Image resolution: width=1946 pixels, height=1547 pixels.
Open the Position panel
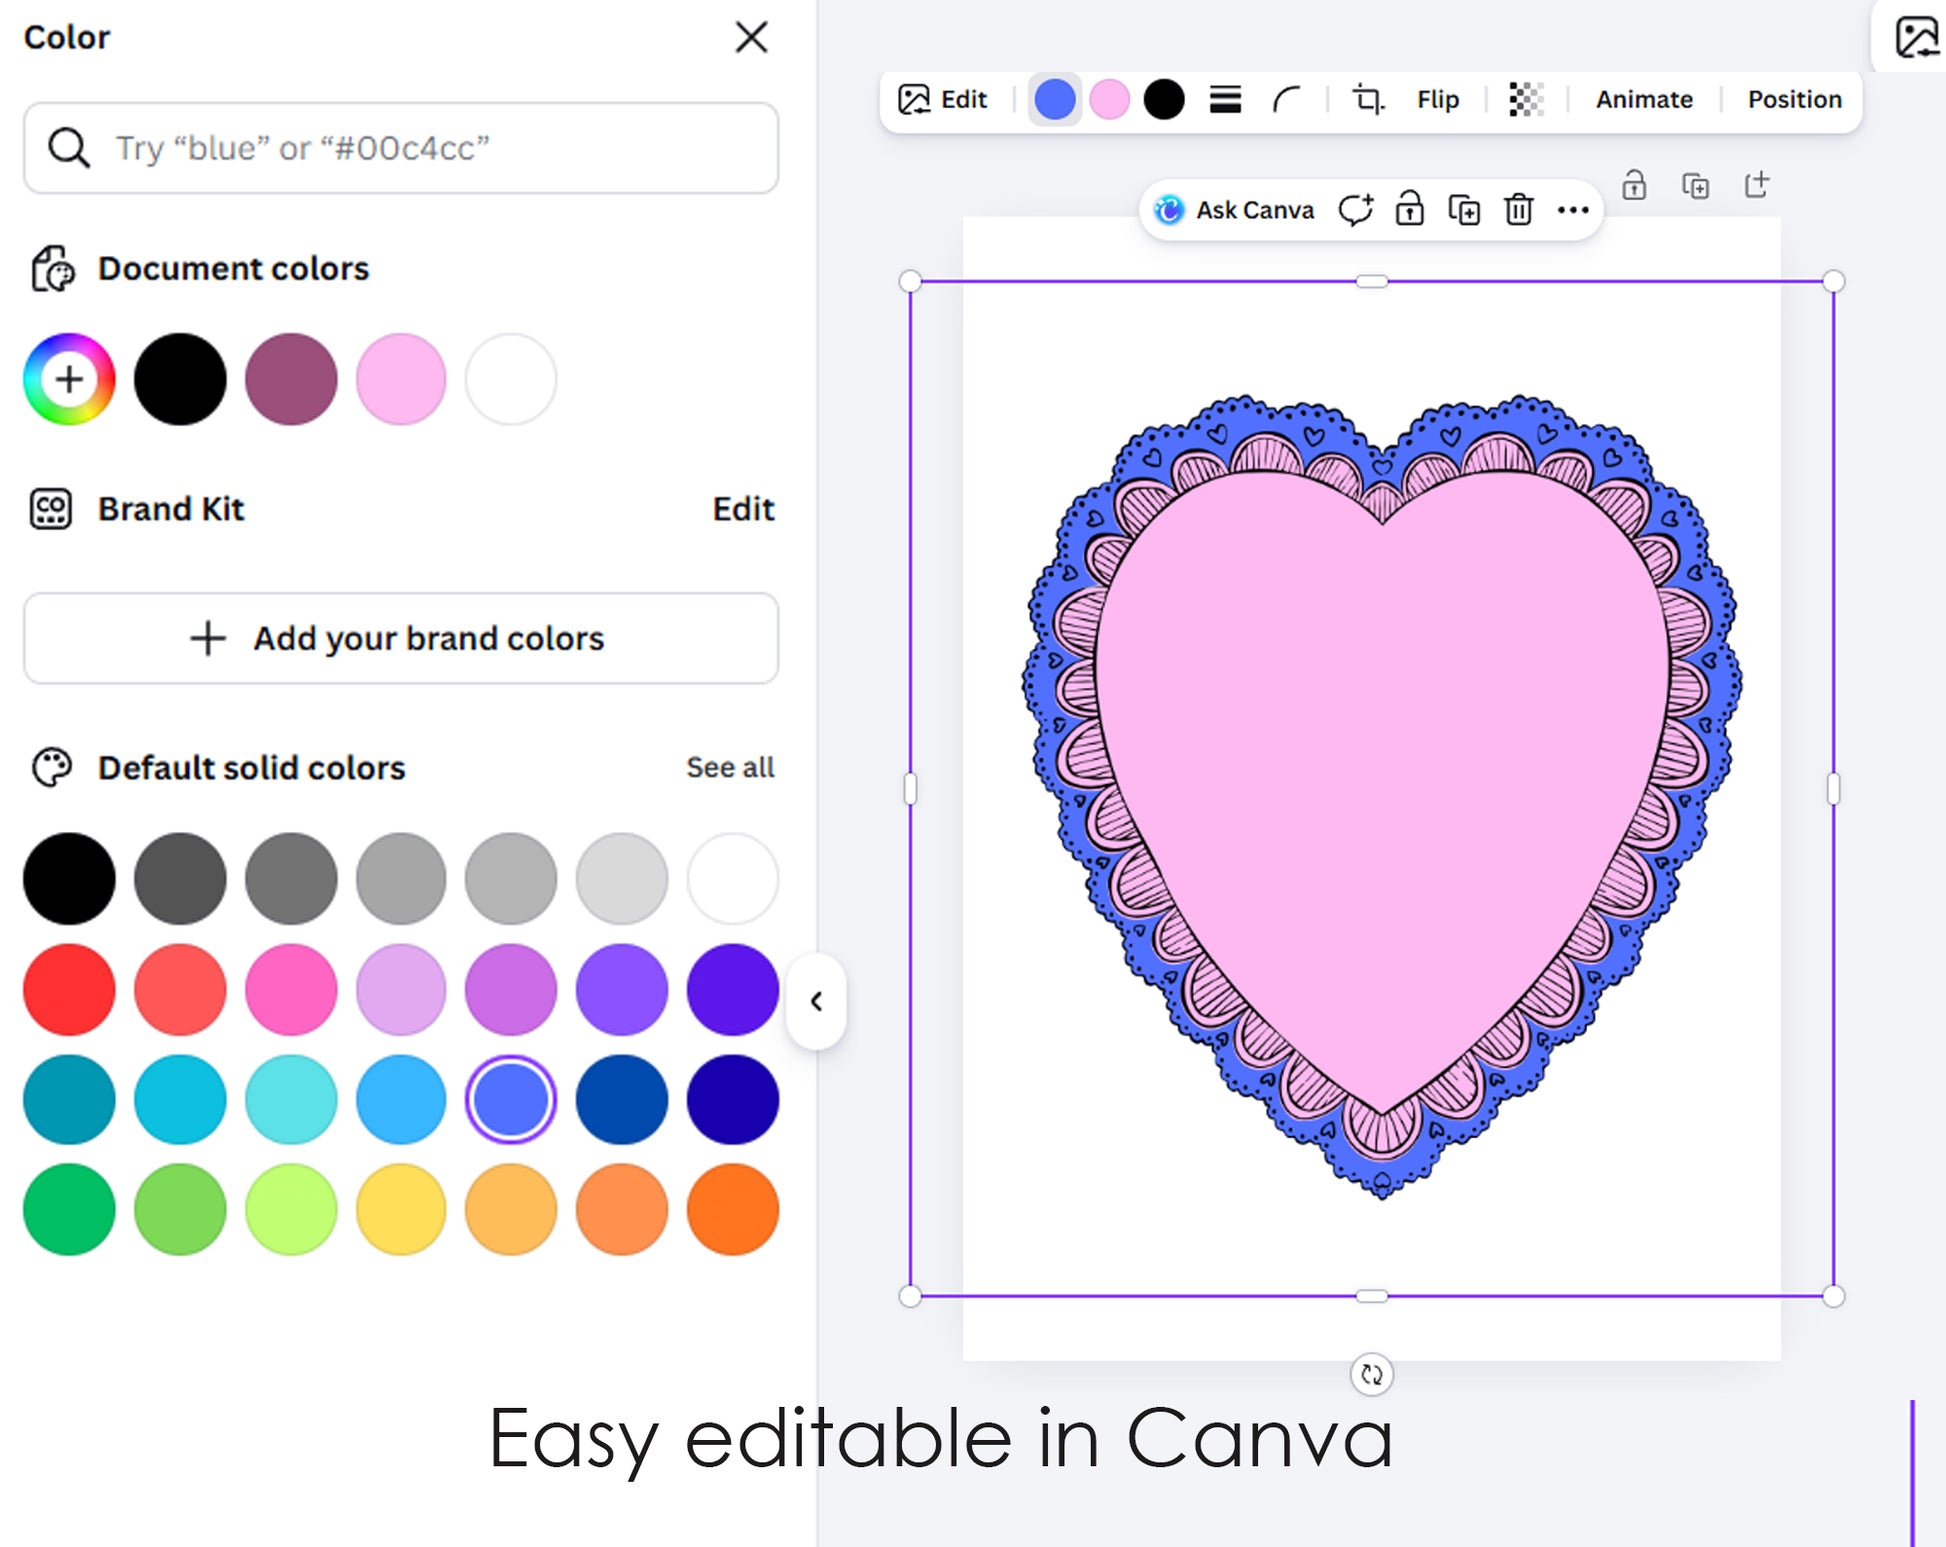pyautogui.click(x=1794, y=100)
